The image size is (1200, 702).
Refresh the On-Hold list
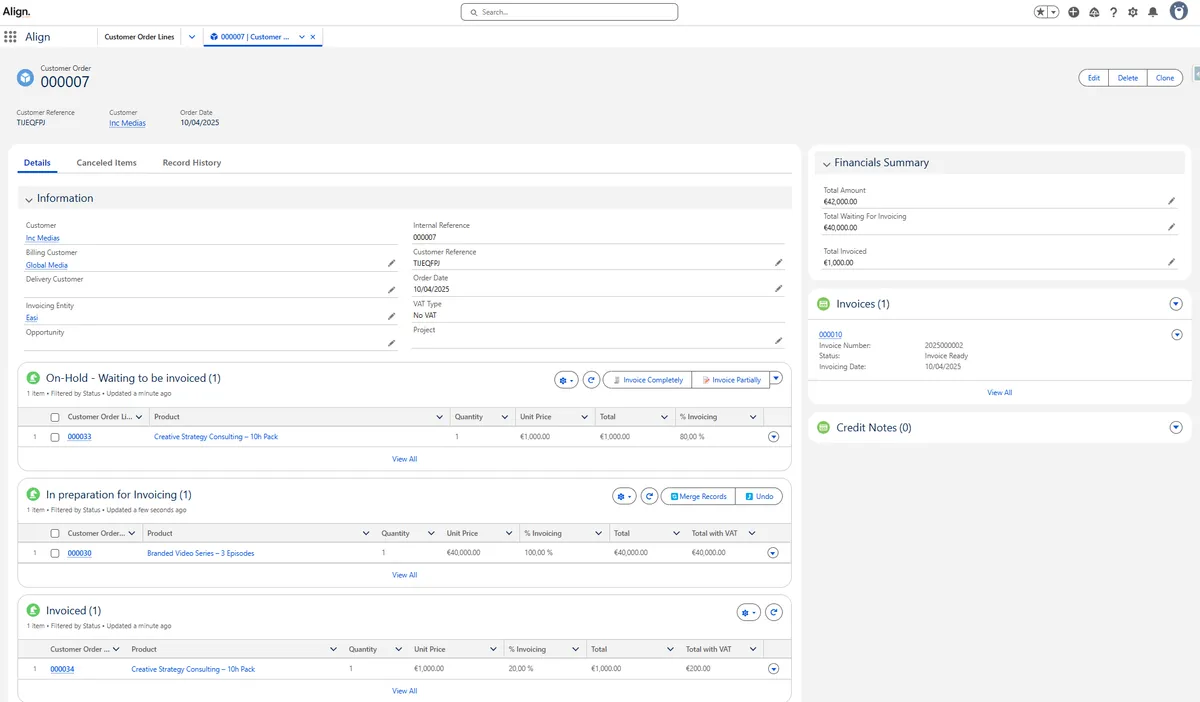(x=591, y=380)
